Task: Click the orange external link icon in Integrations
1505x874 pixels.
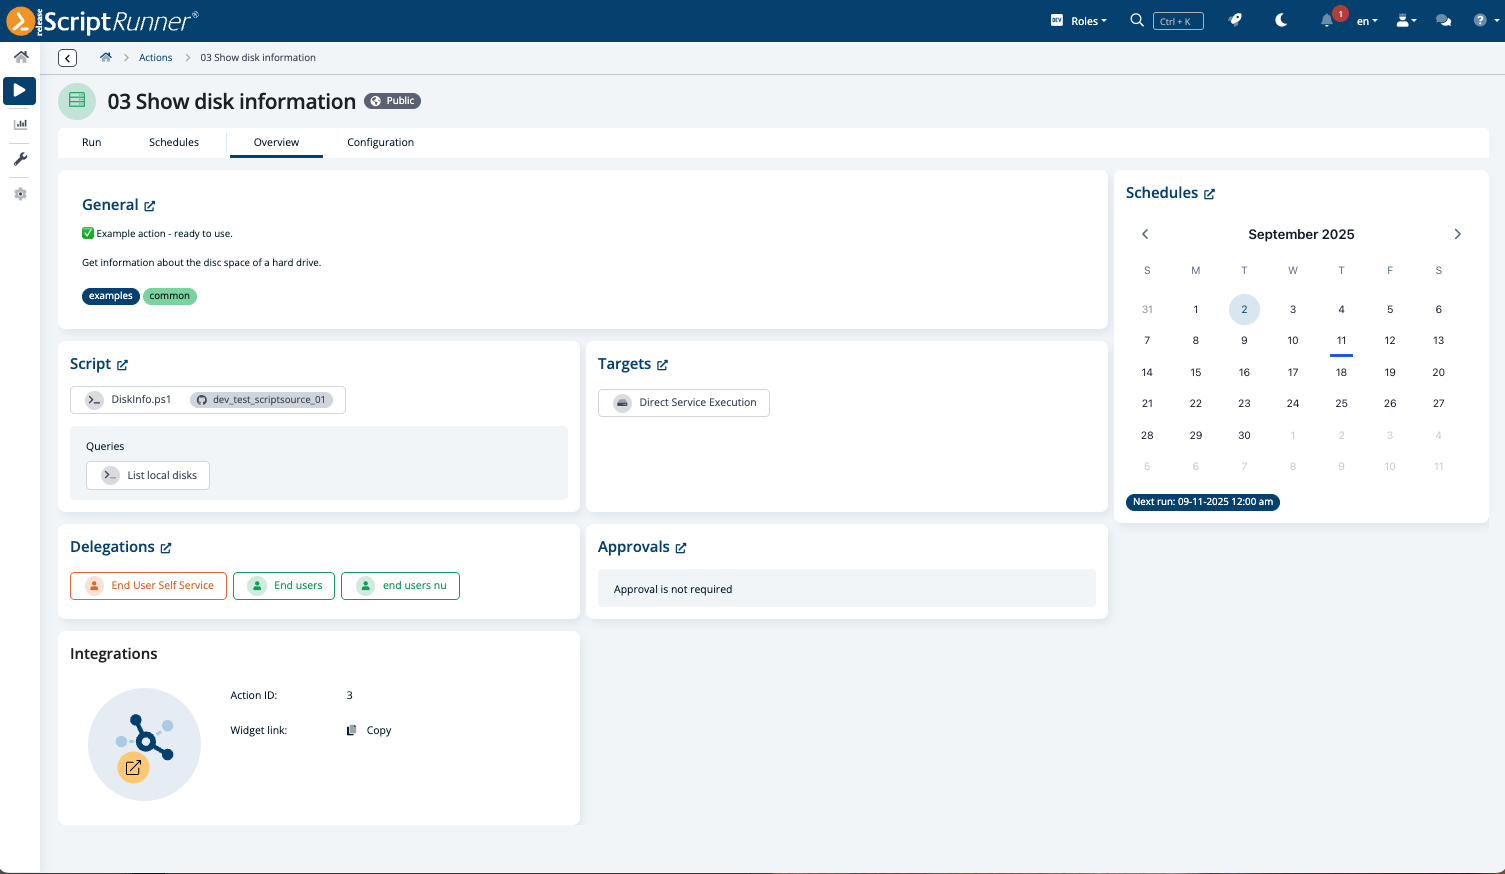Action: click(133, 767)
